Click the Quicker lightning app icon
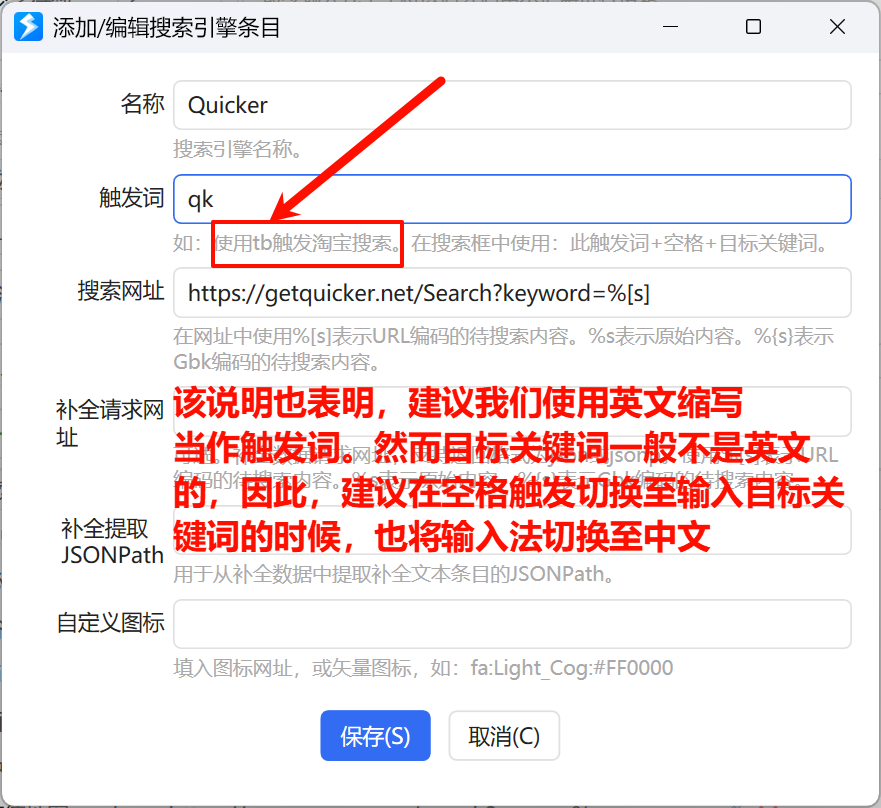 click(28, 27)
